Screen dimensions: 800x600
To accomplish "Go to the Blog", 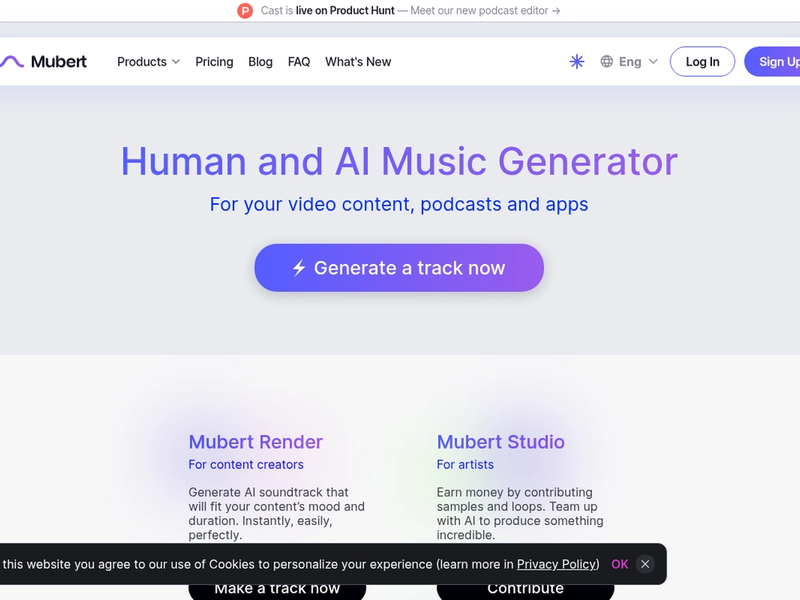I will 260,62.
